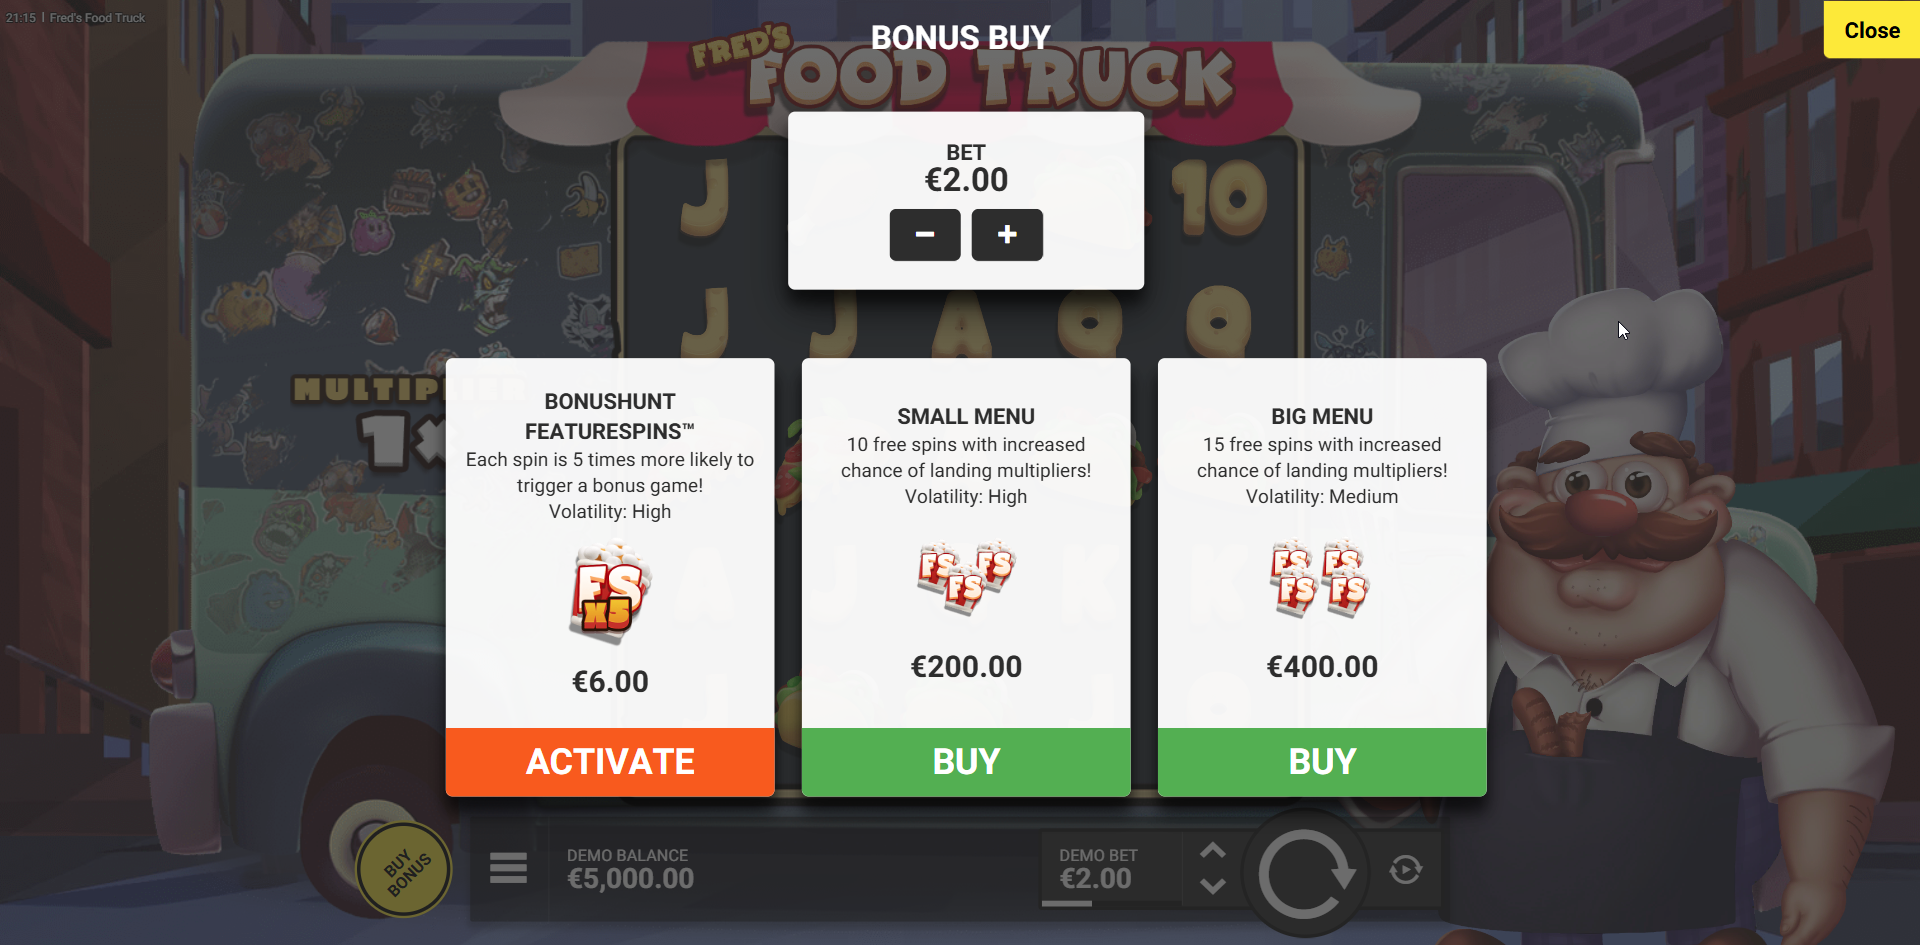Close the Bonus Buy panel
The image size is (1920, 945).
pos(1872,30)
